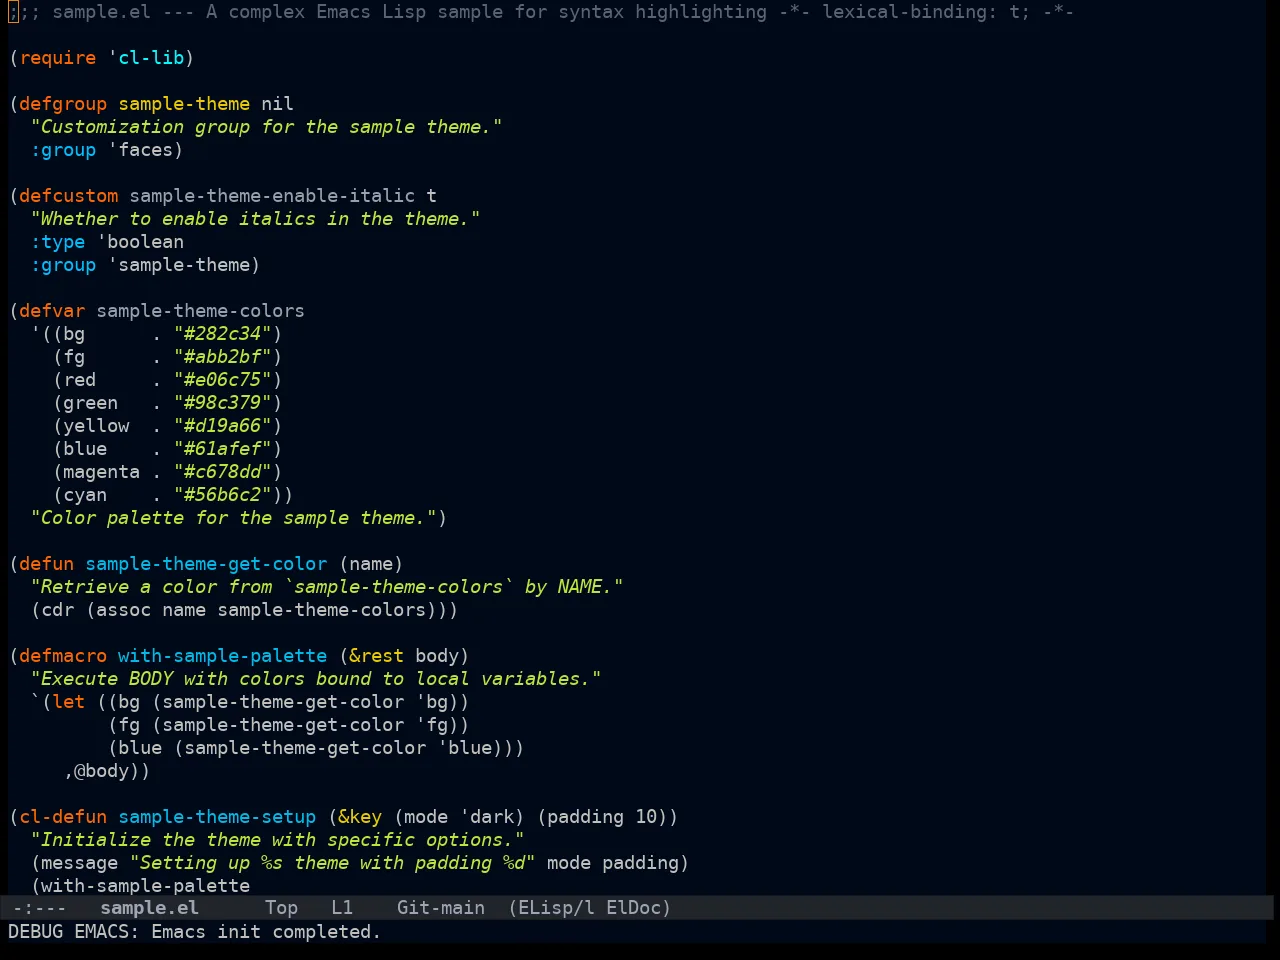Click the 'let' keyword in the macro body
This screenshot has width=1280, height=960.
(69, 702)
